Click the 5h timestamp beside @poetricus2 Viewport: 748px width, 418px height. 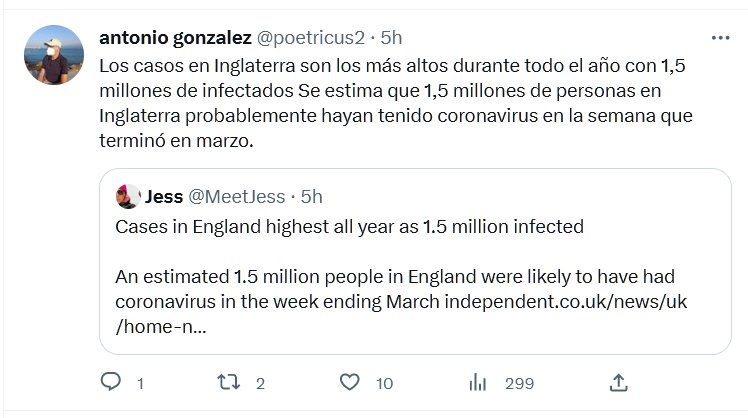pyautogui.click(x=391, y=38)
